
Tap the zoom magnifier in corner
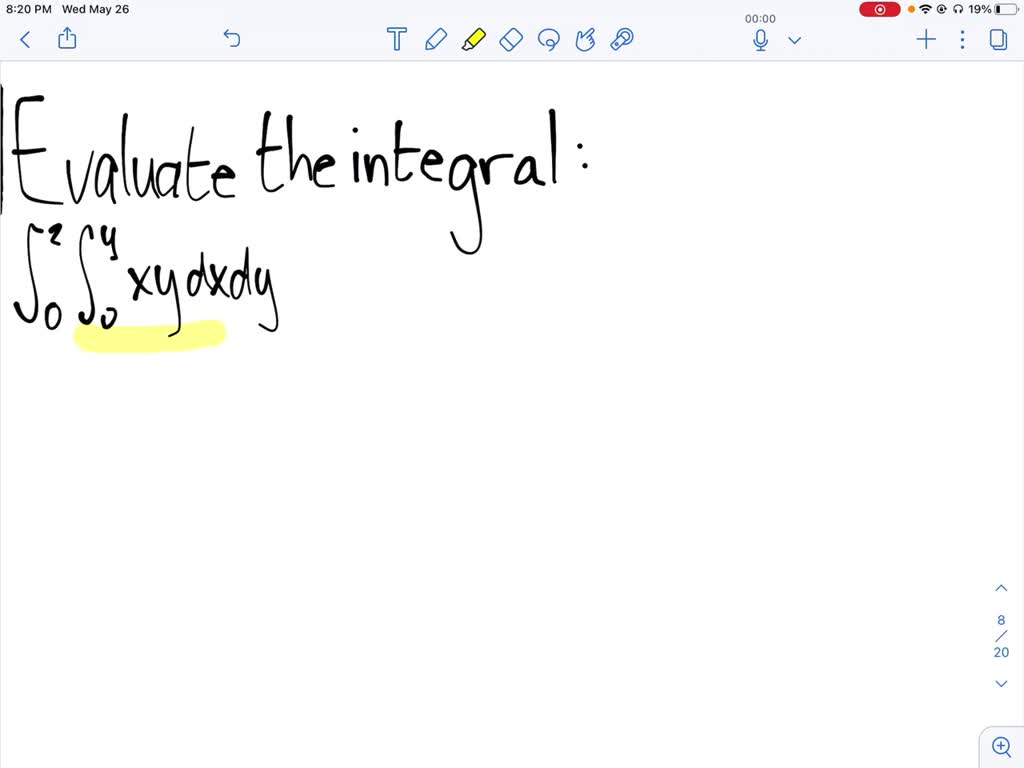pyautogui.click(x=1001, y=746)
